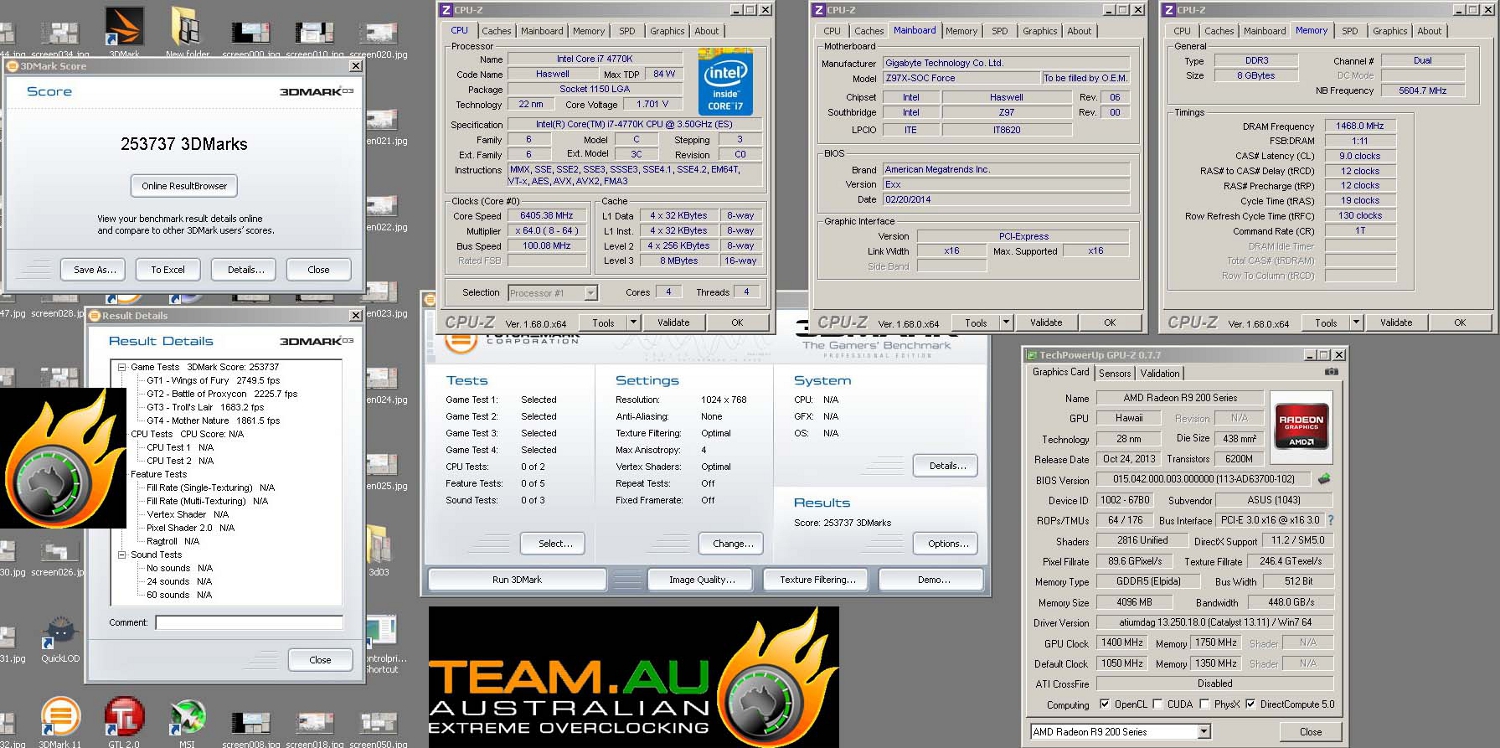
Task: Click Select... under Tests in 3DMark
Action: (x=553, y=544)
